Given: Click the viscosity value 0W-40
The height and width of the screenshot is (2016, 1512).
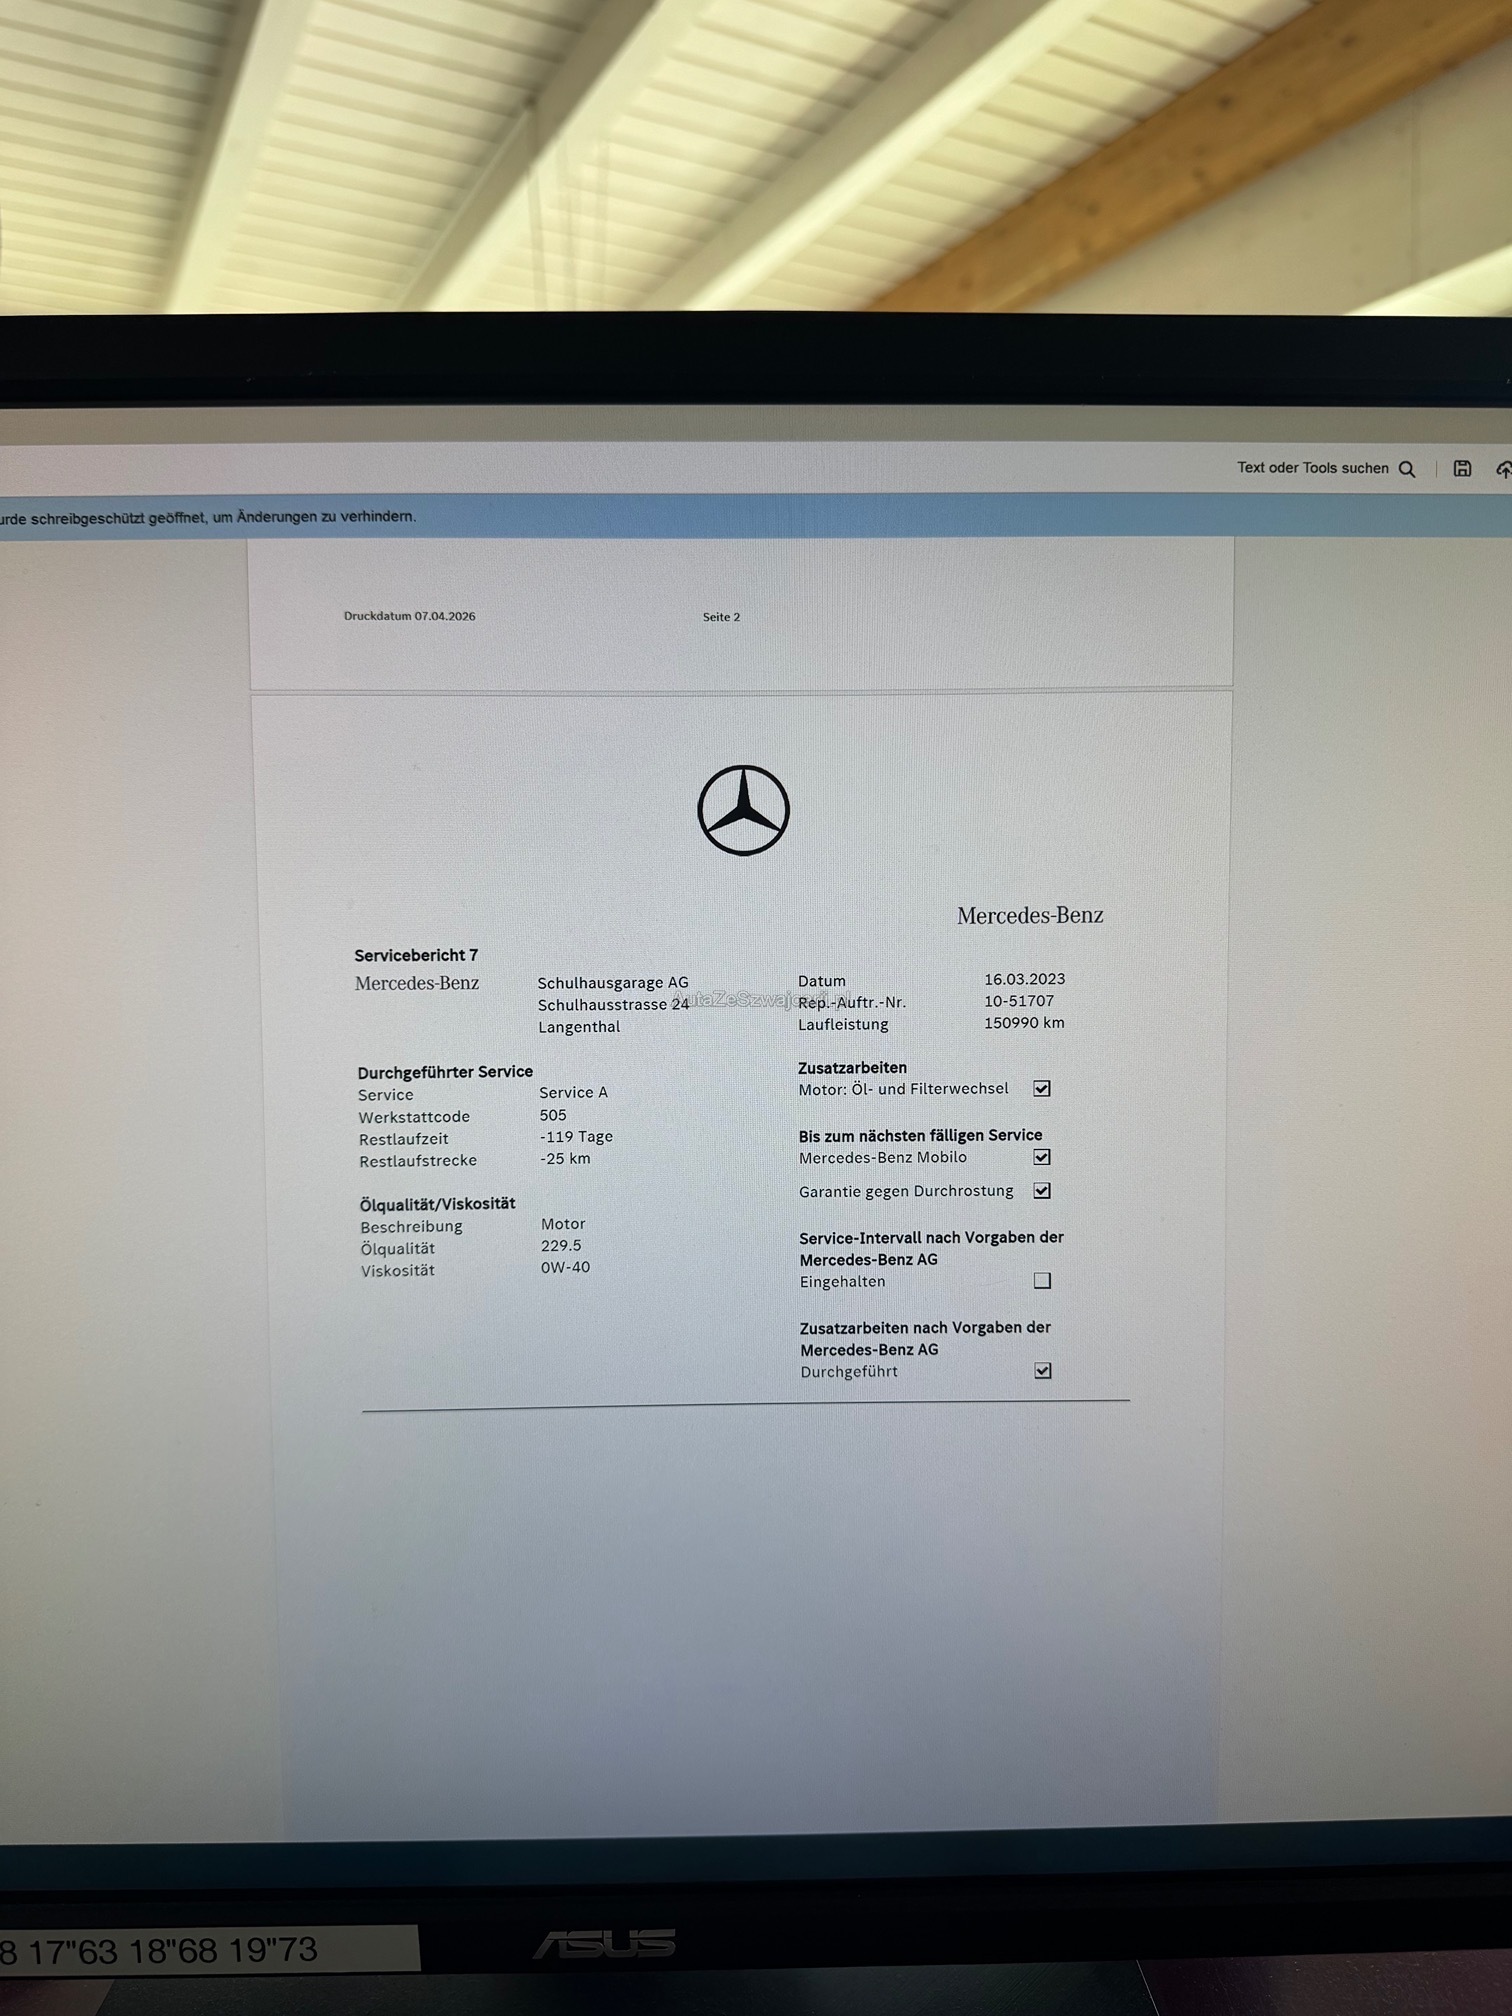Looking at the screenshot, I should [x=565, y=1267].
